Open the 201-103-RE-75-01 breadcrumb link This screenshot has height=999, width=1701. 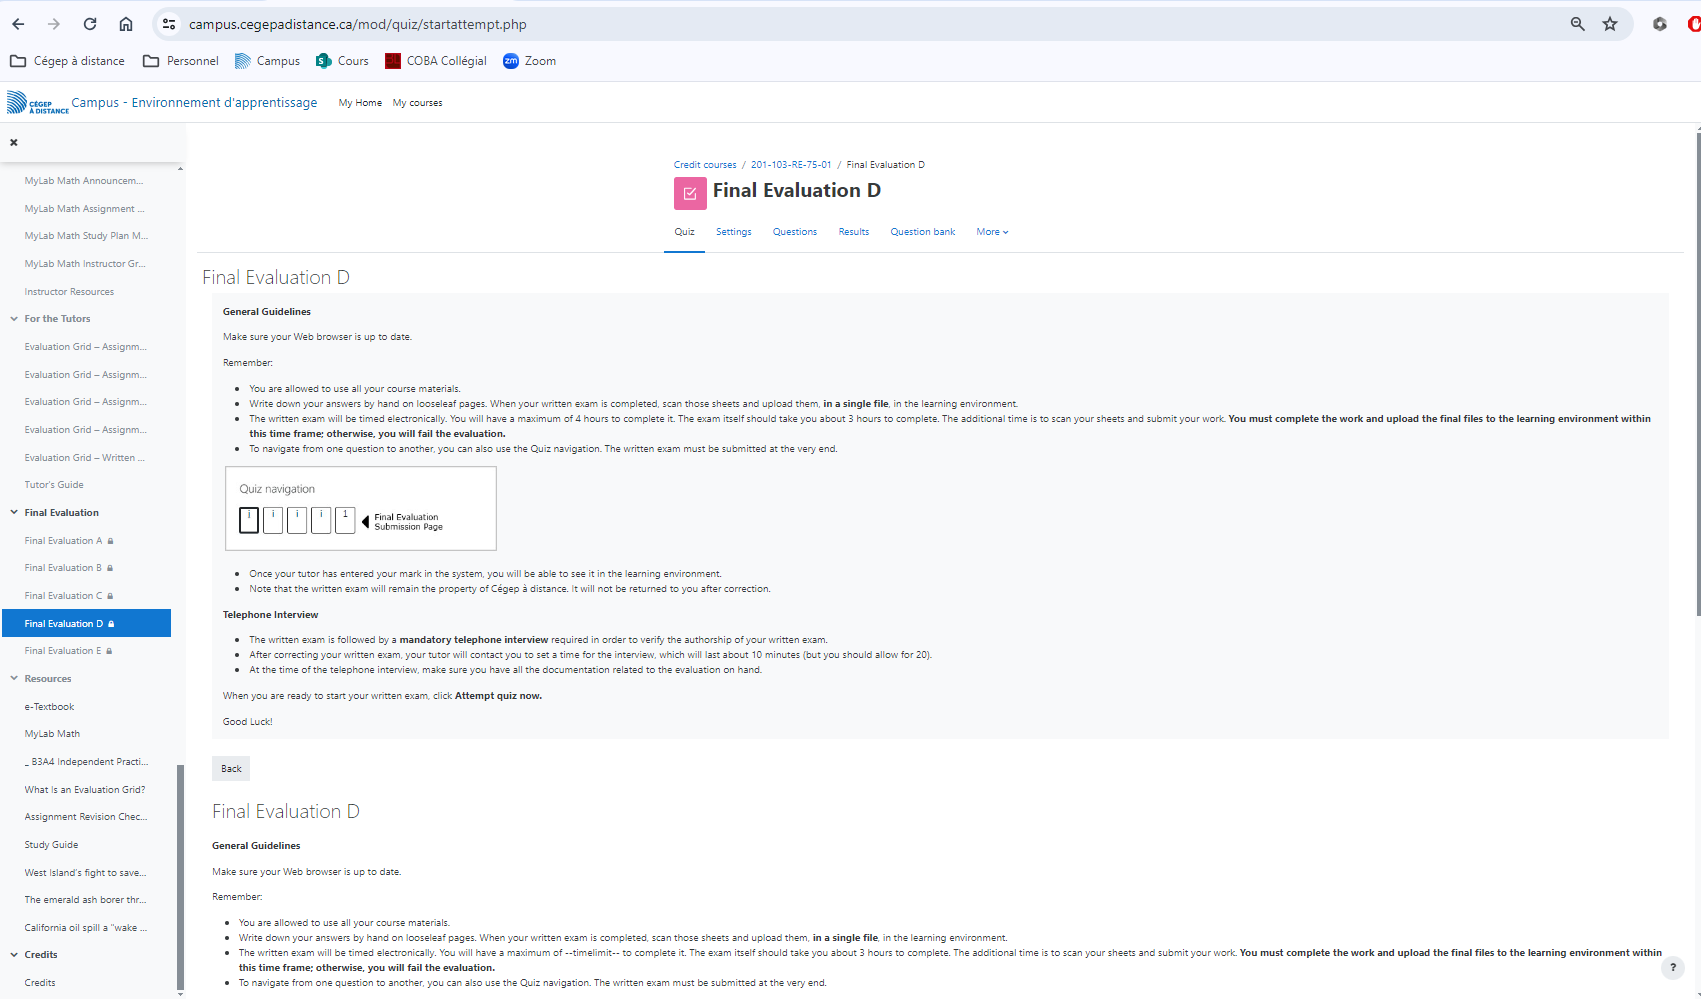coord(790,165)
